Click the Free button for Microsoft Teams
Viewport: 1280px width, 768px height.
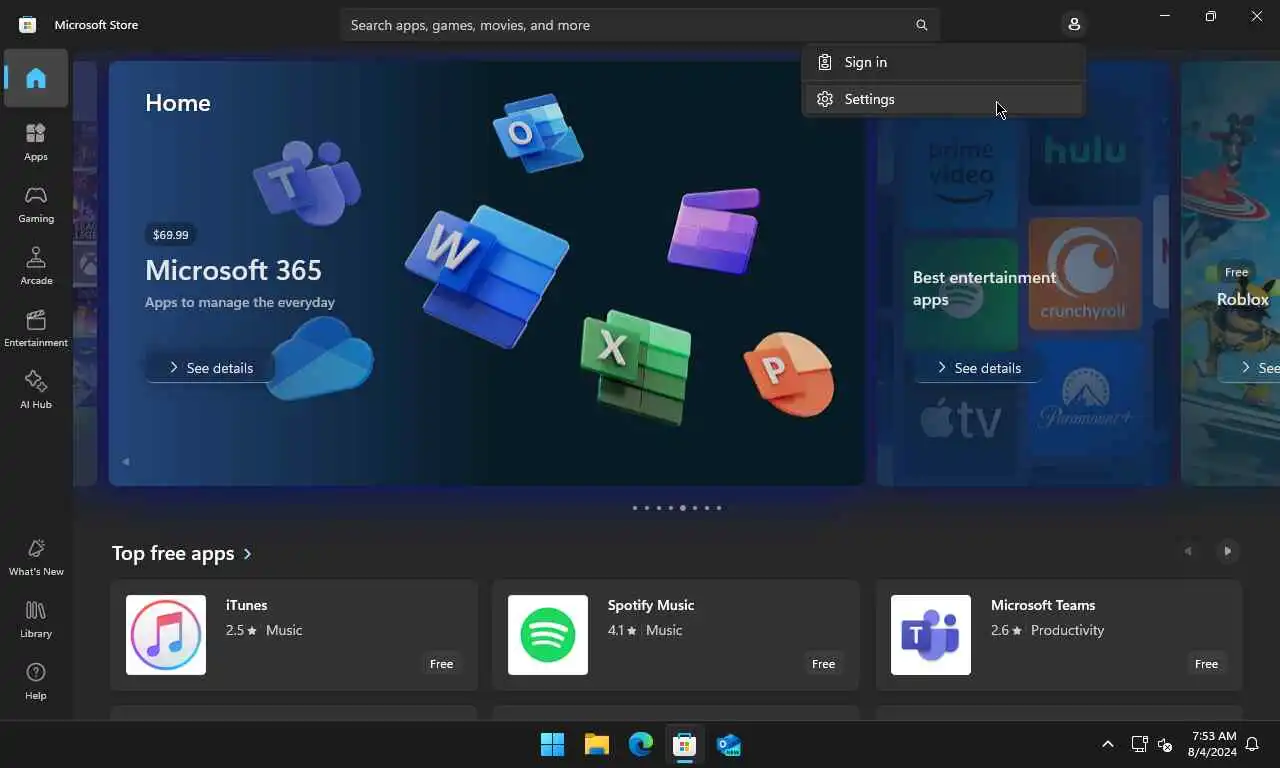click(x=1206, y=664)
